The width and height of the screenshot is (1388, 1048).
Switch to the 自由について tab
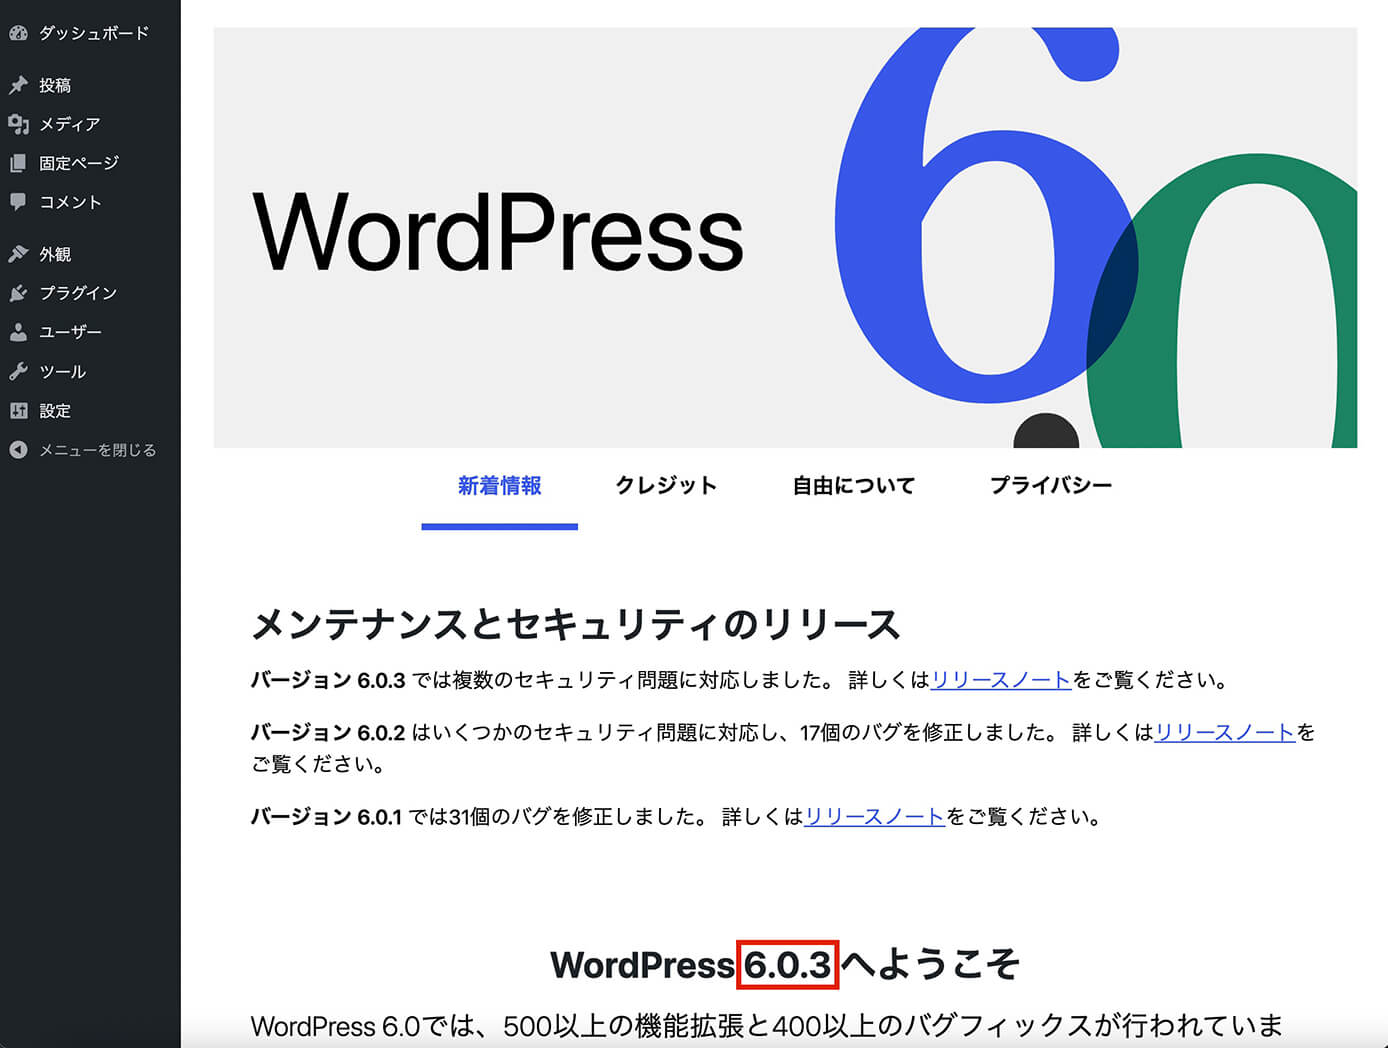click(x=854, y=487)
